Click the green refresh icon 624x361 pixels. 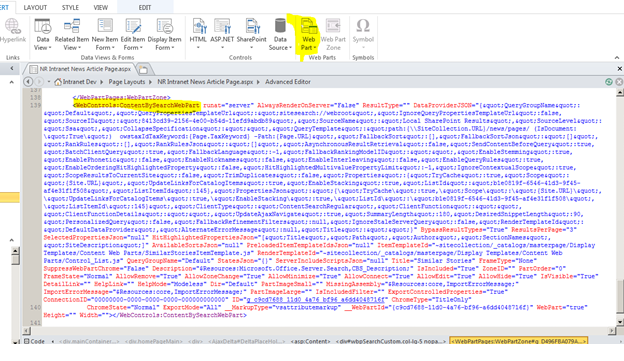[608, 82]
